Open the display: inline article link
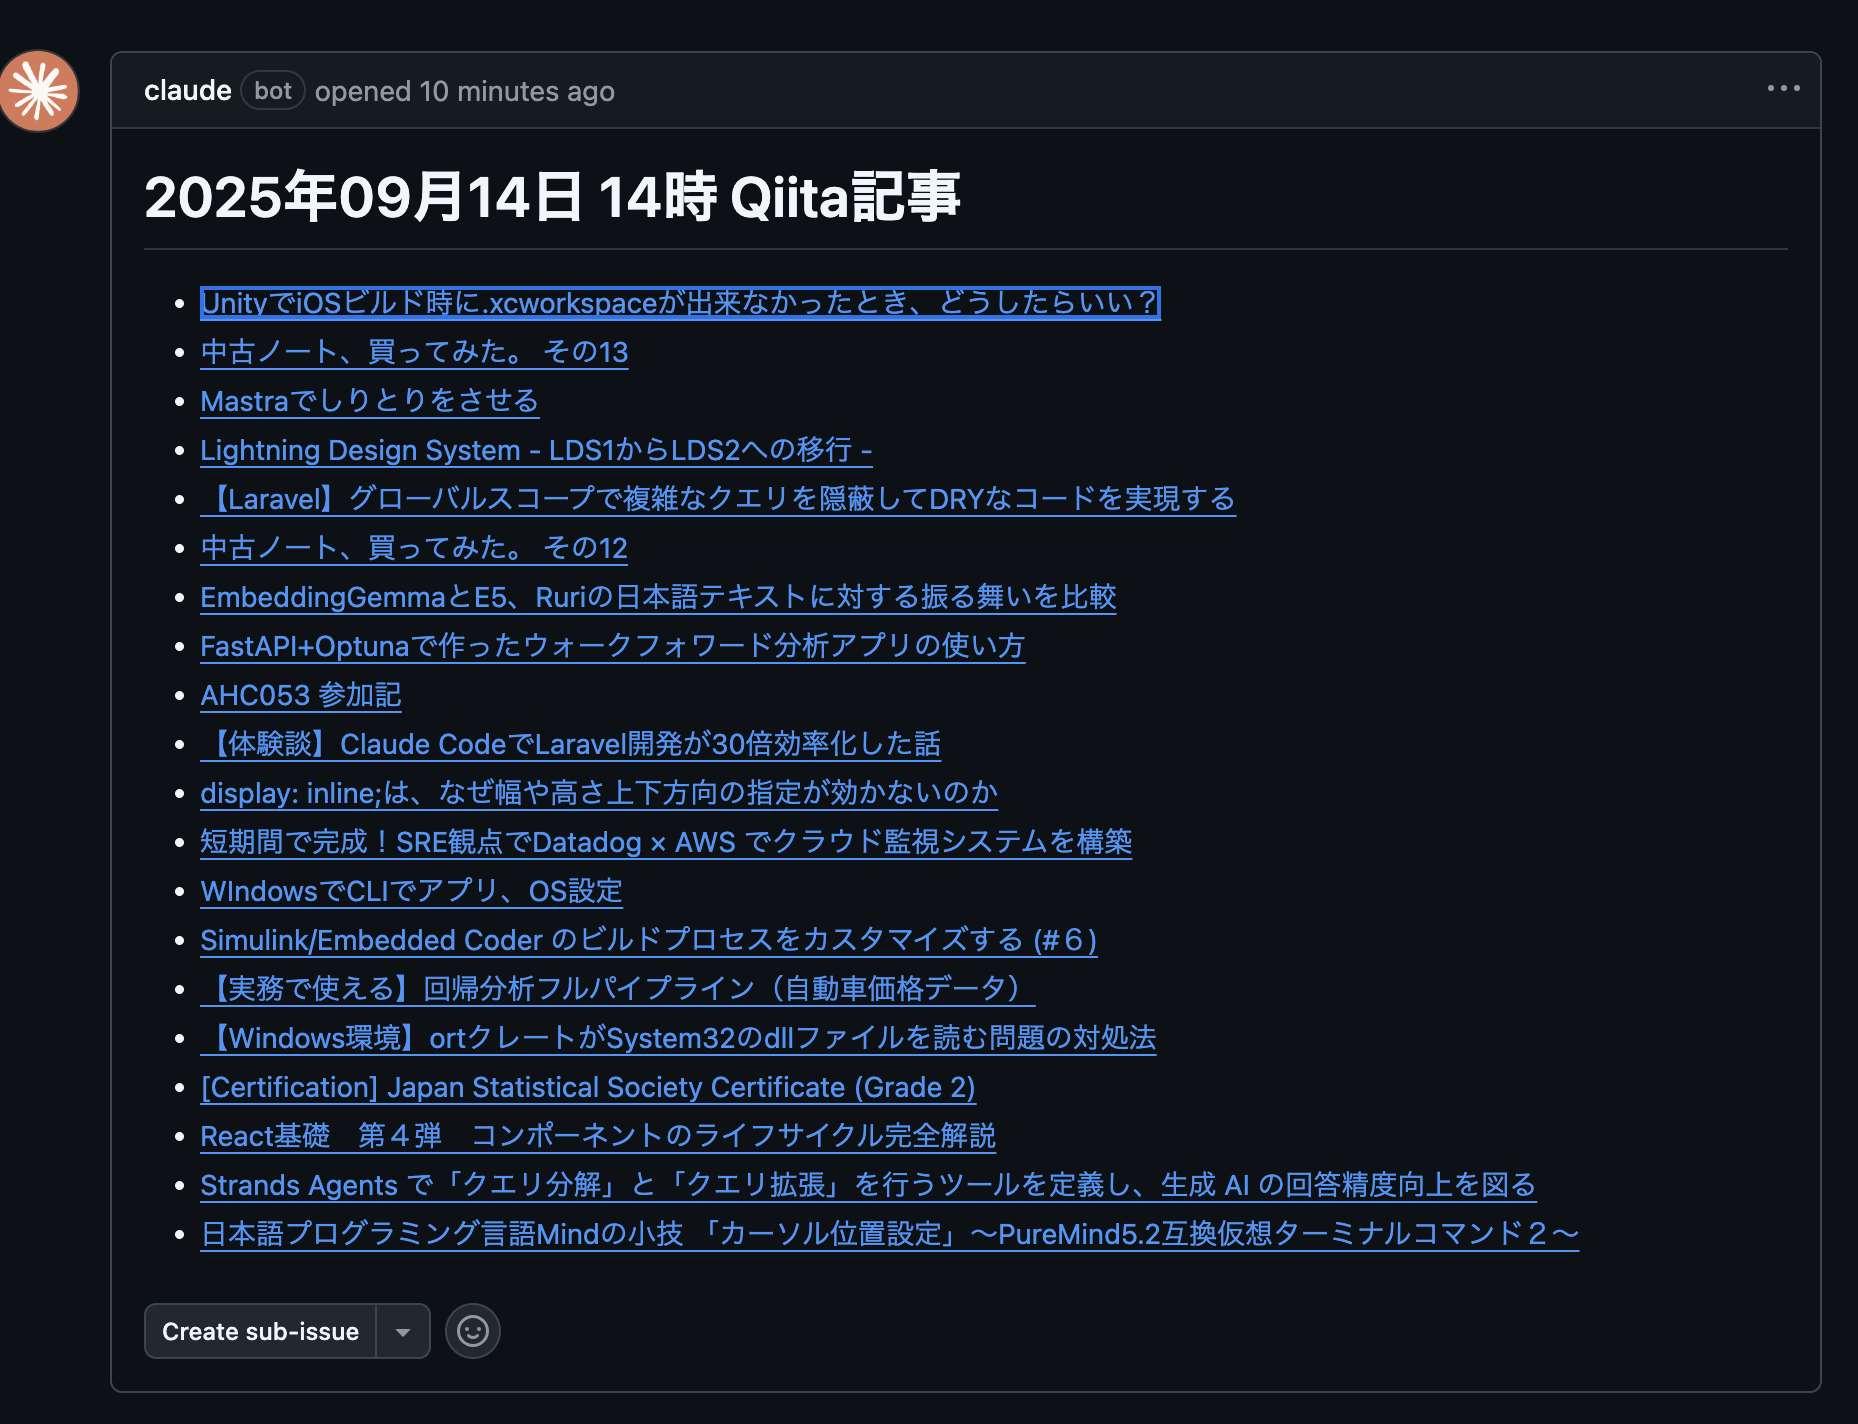This screenshot has width=1858, height=1424. tap(598, 792)
